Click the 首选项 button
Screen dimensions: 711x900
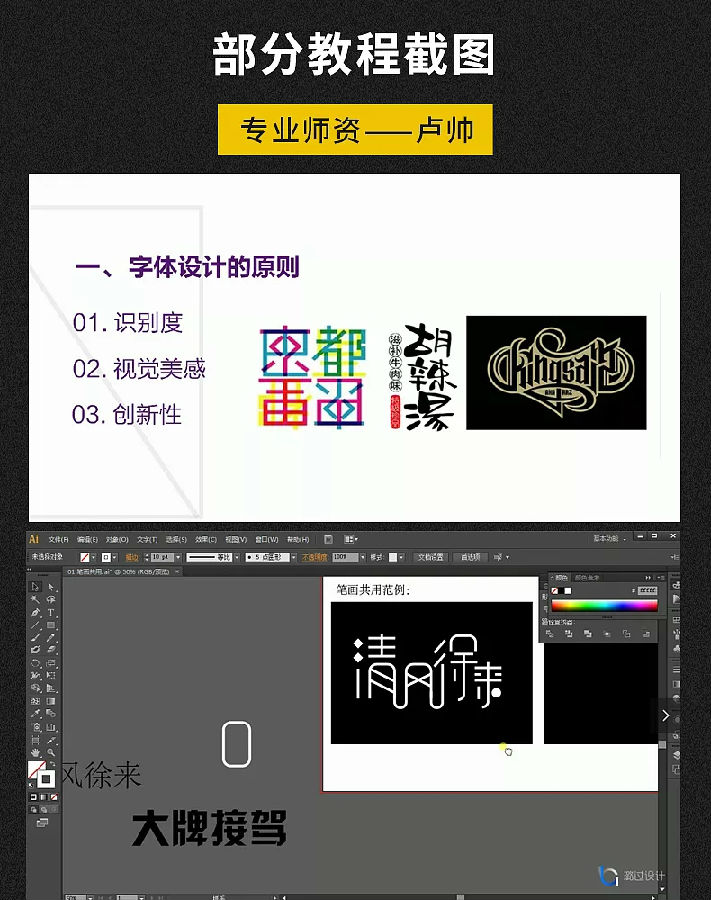[x=471, y=557]
